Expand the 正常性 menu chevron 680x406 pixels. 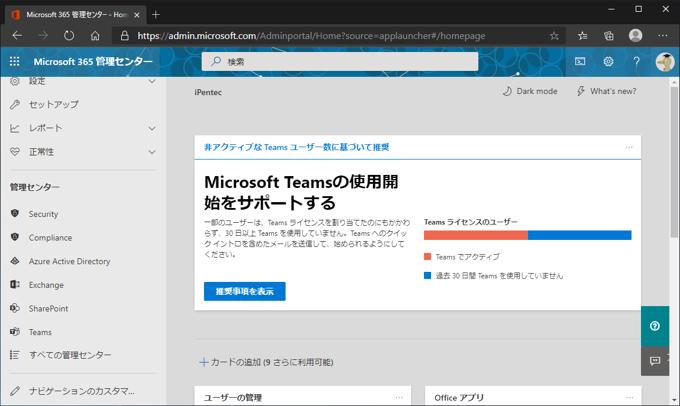coord(152,152)
